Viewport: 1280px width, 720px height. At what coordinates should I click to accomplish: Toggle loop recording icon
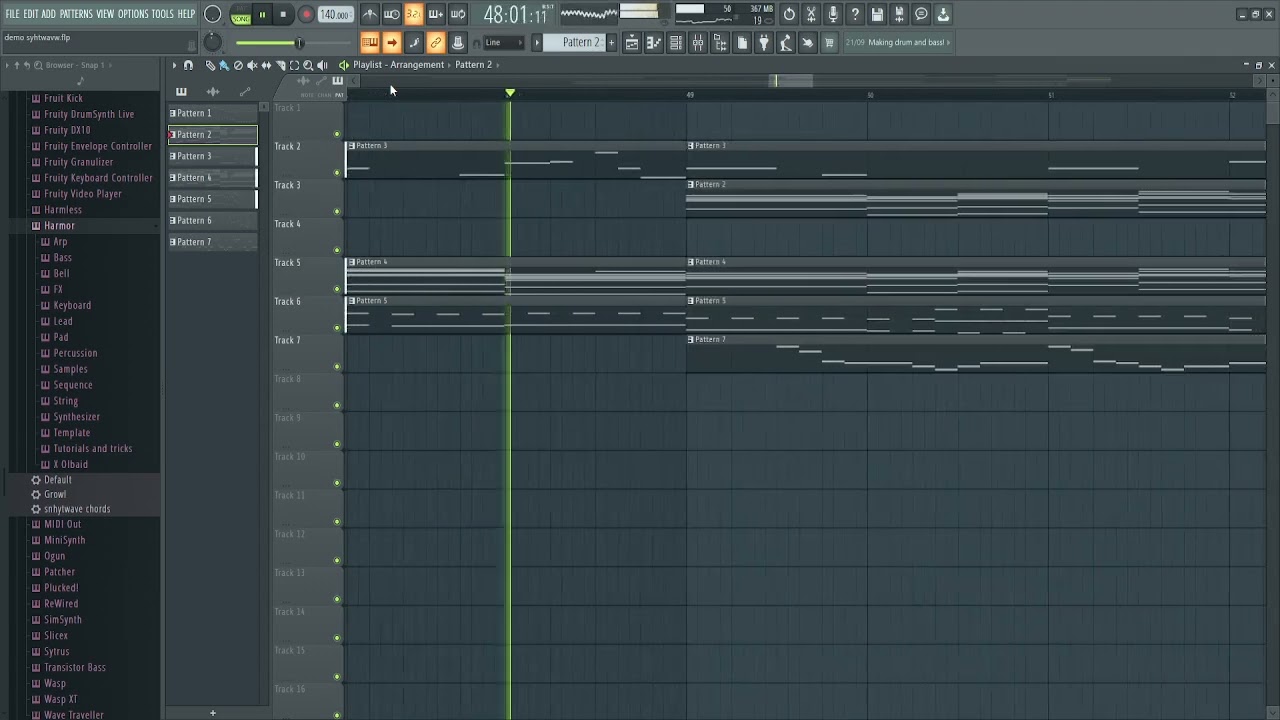tap(458, 14)
